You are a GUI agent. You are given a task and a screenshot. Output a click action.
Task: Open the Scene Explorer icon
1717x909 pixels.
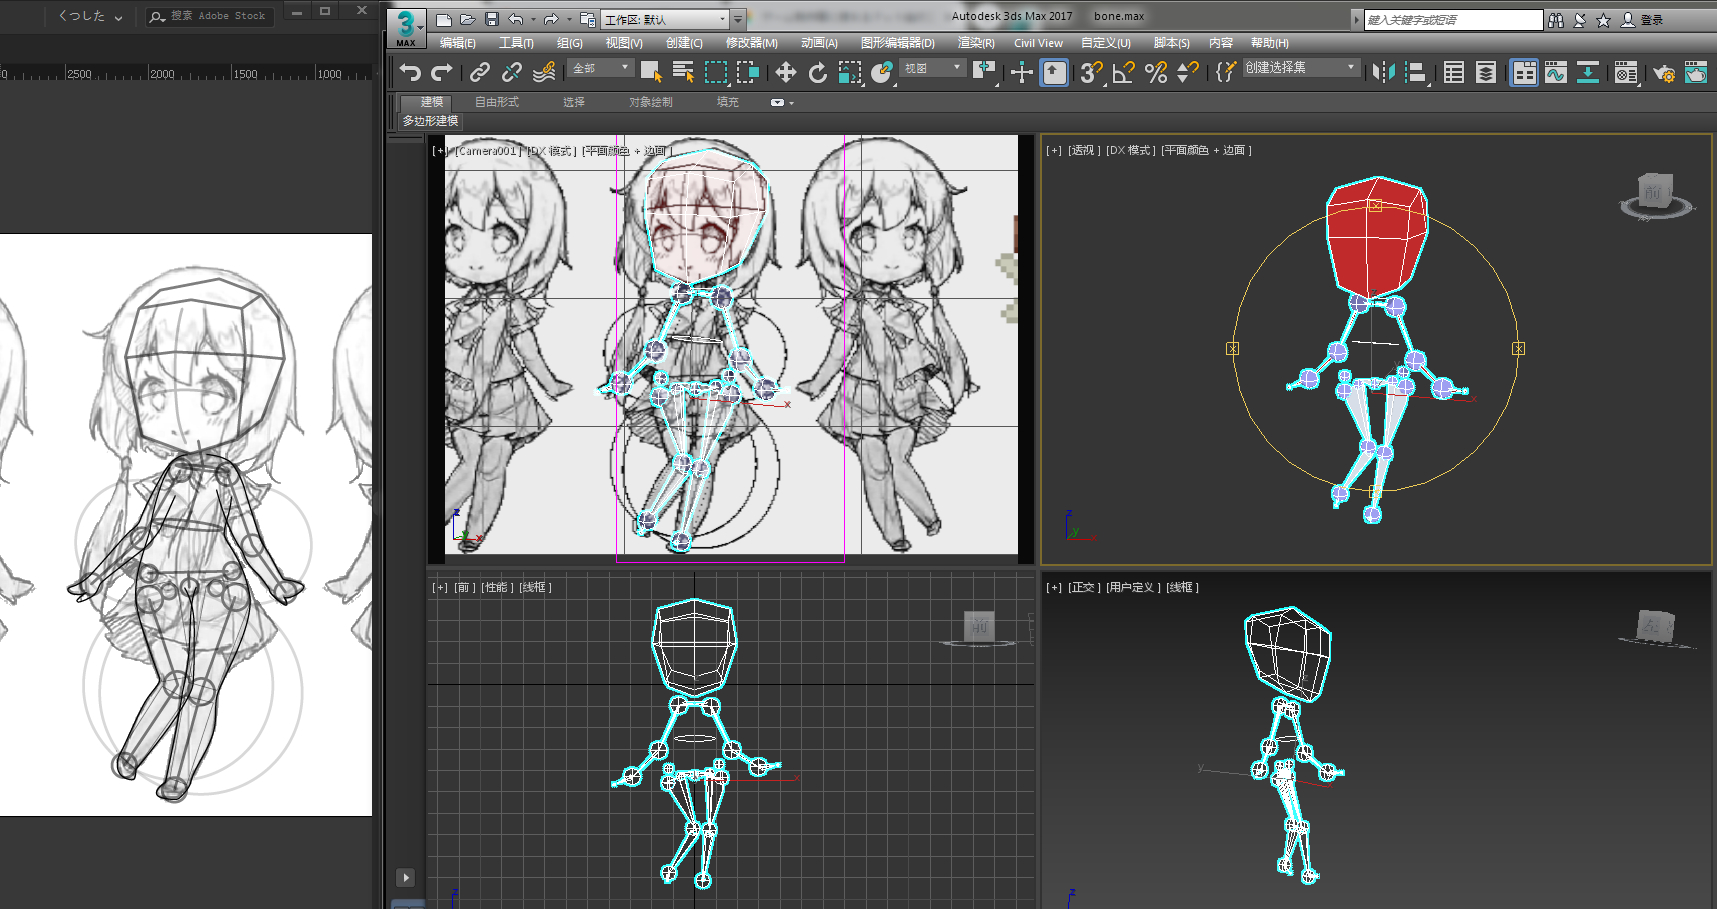click(x=1454, y=72)
